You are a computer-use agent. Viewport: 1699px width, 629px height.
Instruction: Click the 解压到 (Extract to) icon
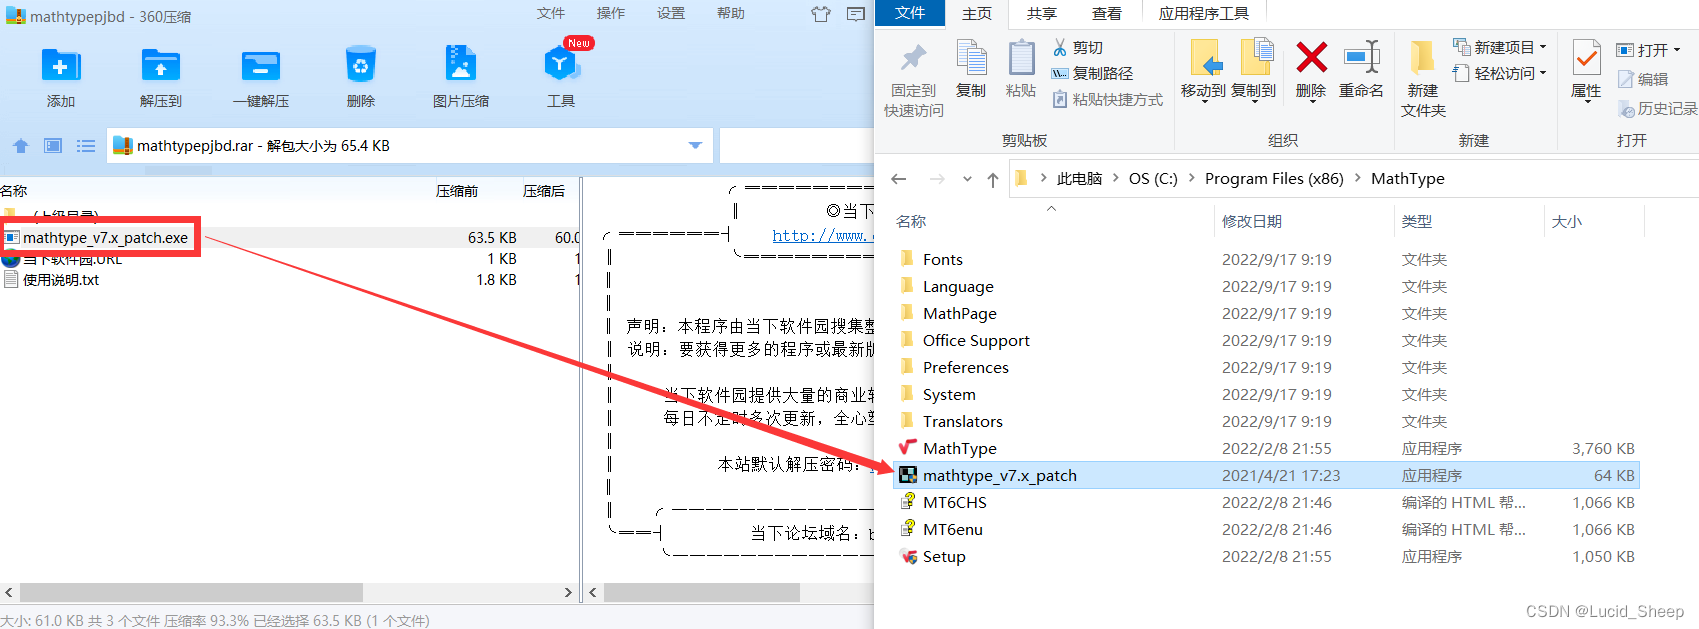[161, 66]
